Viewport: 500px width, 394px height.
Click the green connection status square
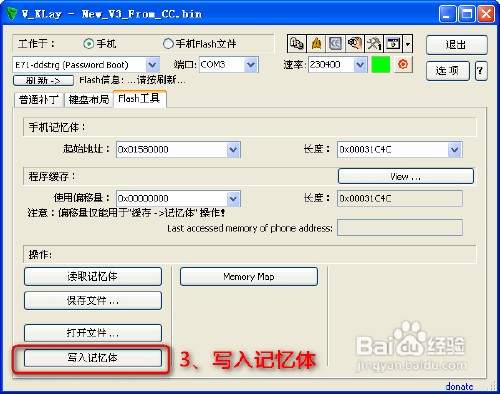tap(381, 64)
